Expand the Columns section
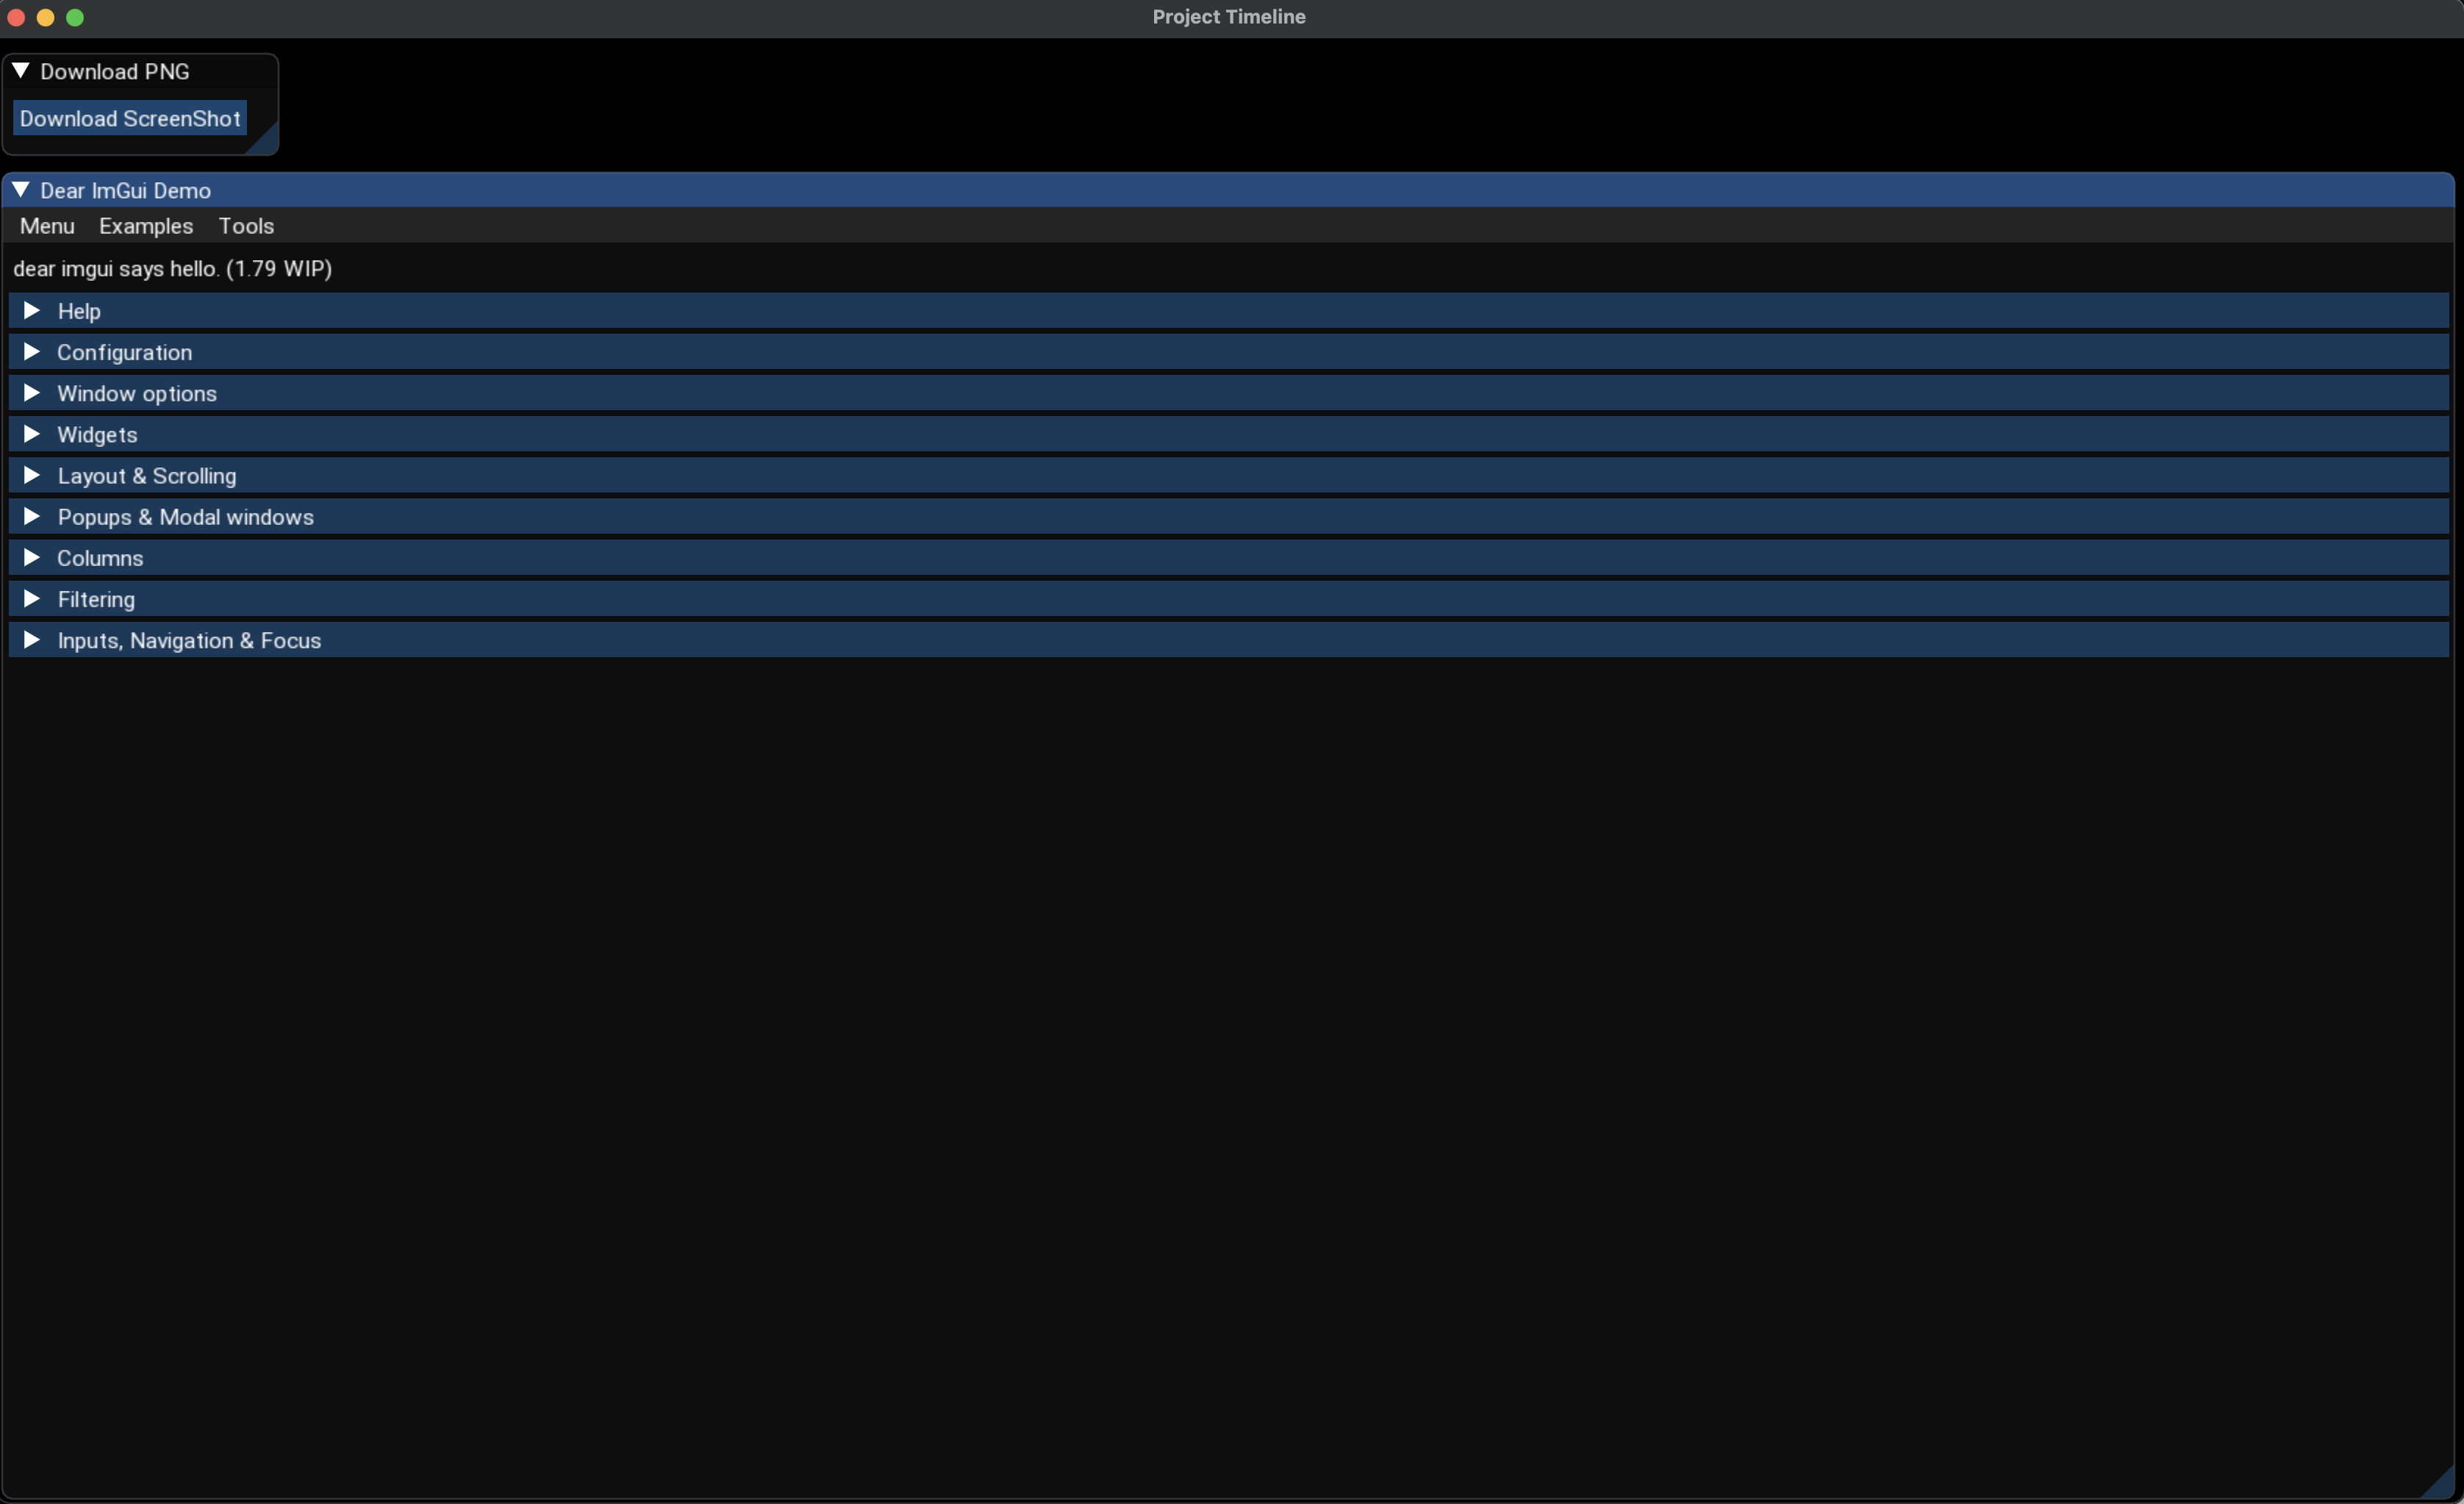The image size is (2464, 1504). click(x=100, y=557)
